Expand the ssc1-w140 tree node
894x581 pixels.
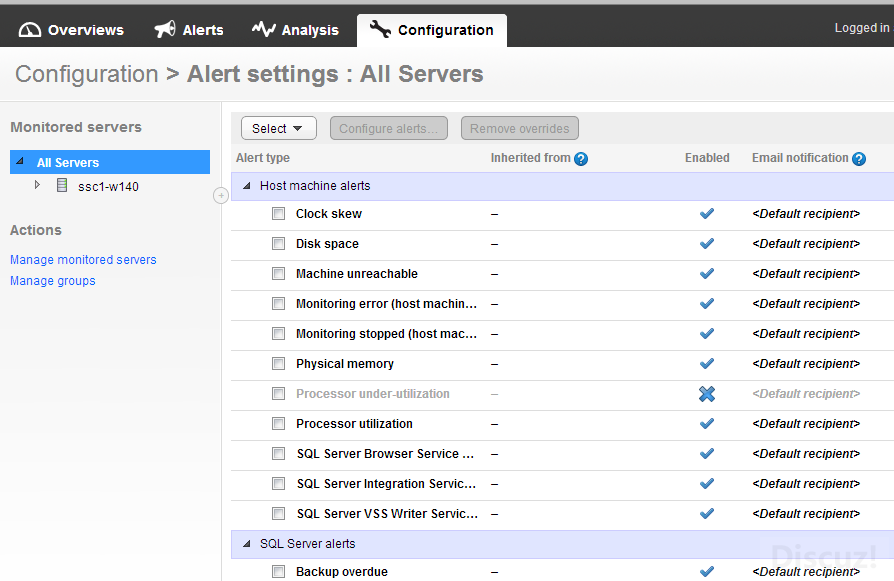point(37,185)
